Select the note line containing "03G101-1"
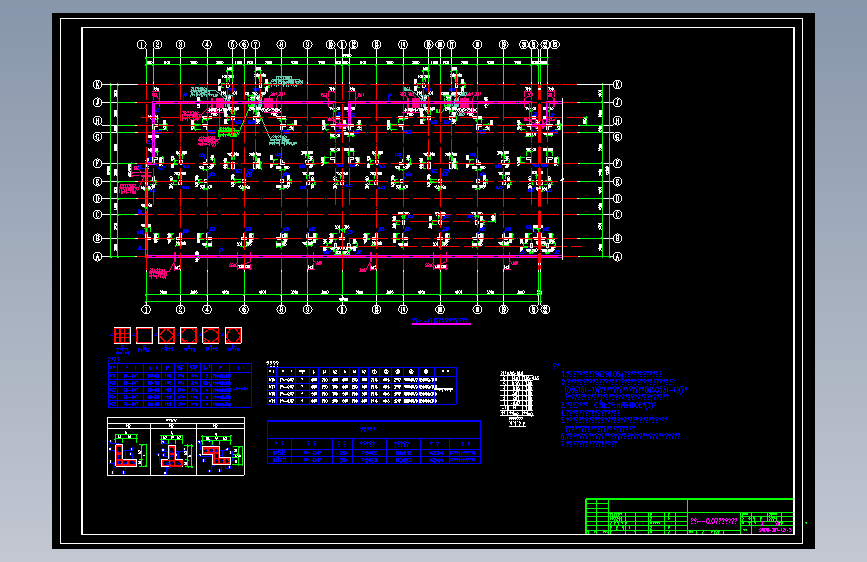 (625, 389)
